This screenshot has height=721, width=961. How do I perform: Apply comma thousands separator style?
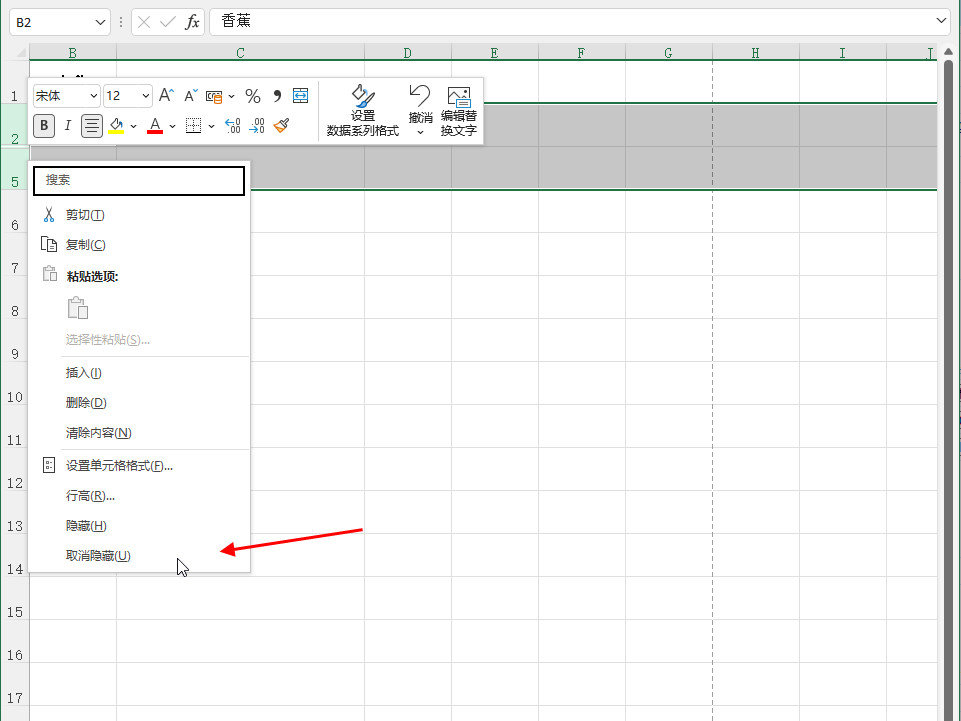[277, 96]
